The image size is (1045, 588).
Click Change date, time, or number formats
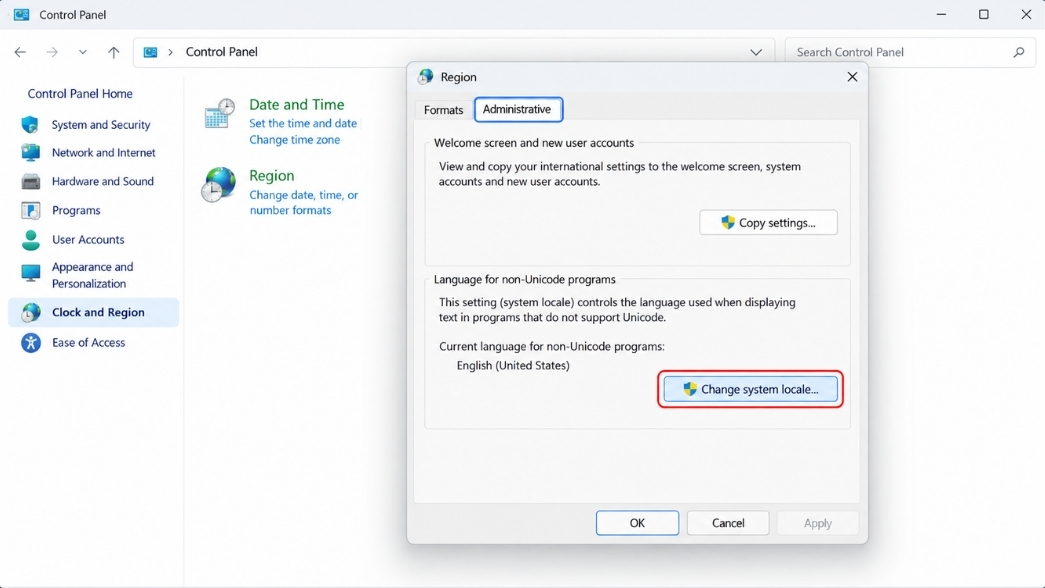click(303, 203)
